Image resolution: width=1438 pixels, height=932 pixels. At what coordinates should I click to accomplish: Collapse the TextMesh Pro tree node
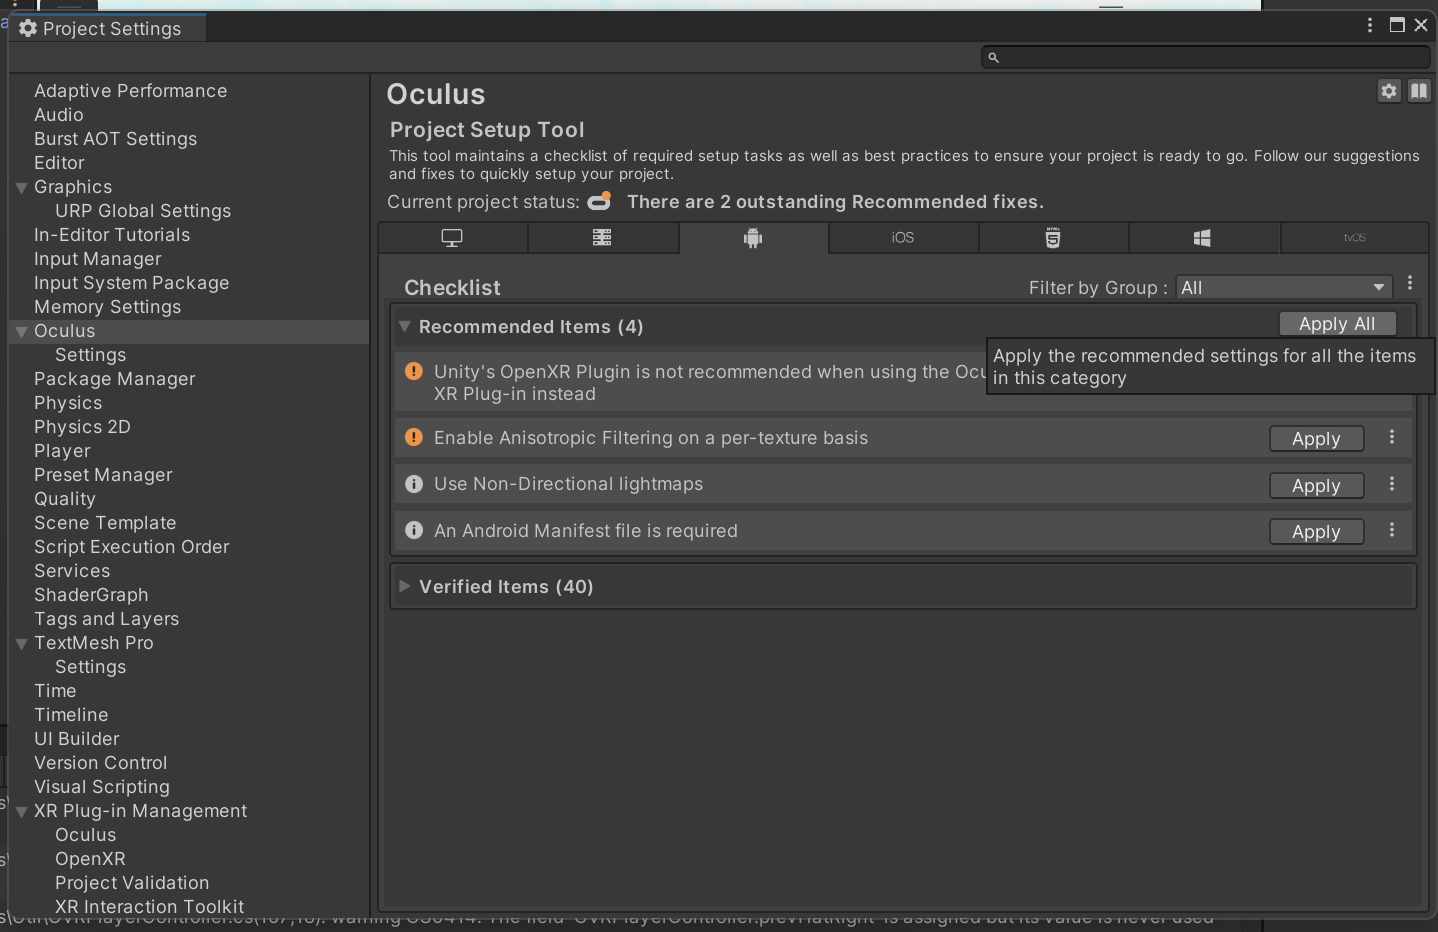22,643
